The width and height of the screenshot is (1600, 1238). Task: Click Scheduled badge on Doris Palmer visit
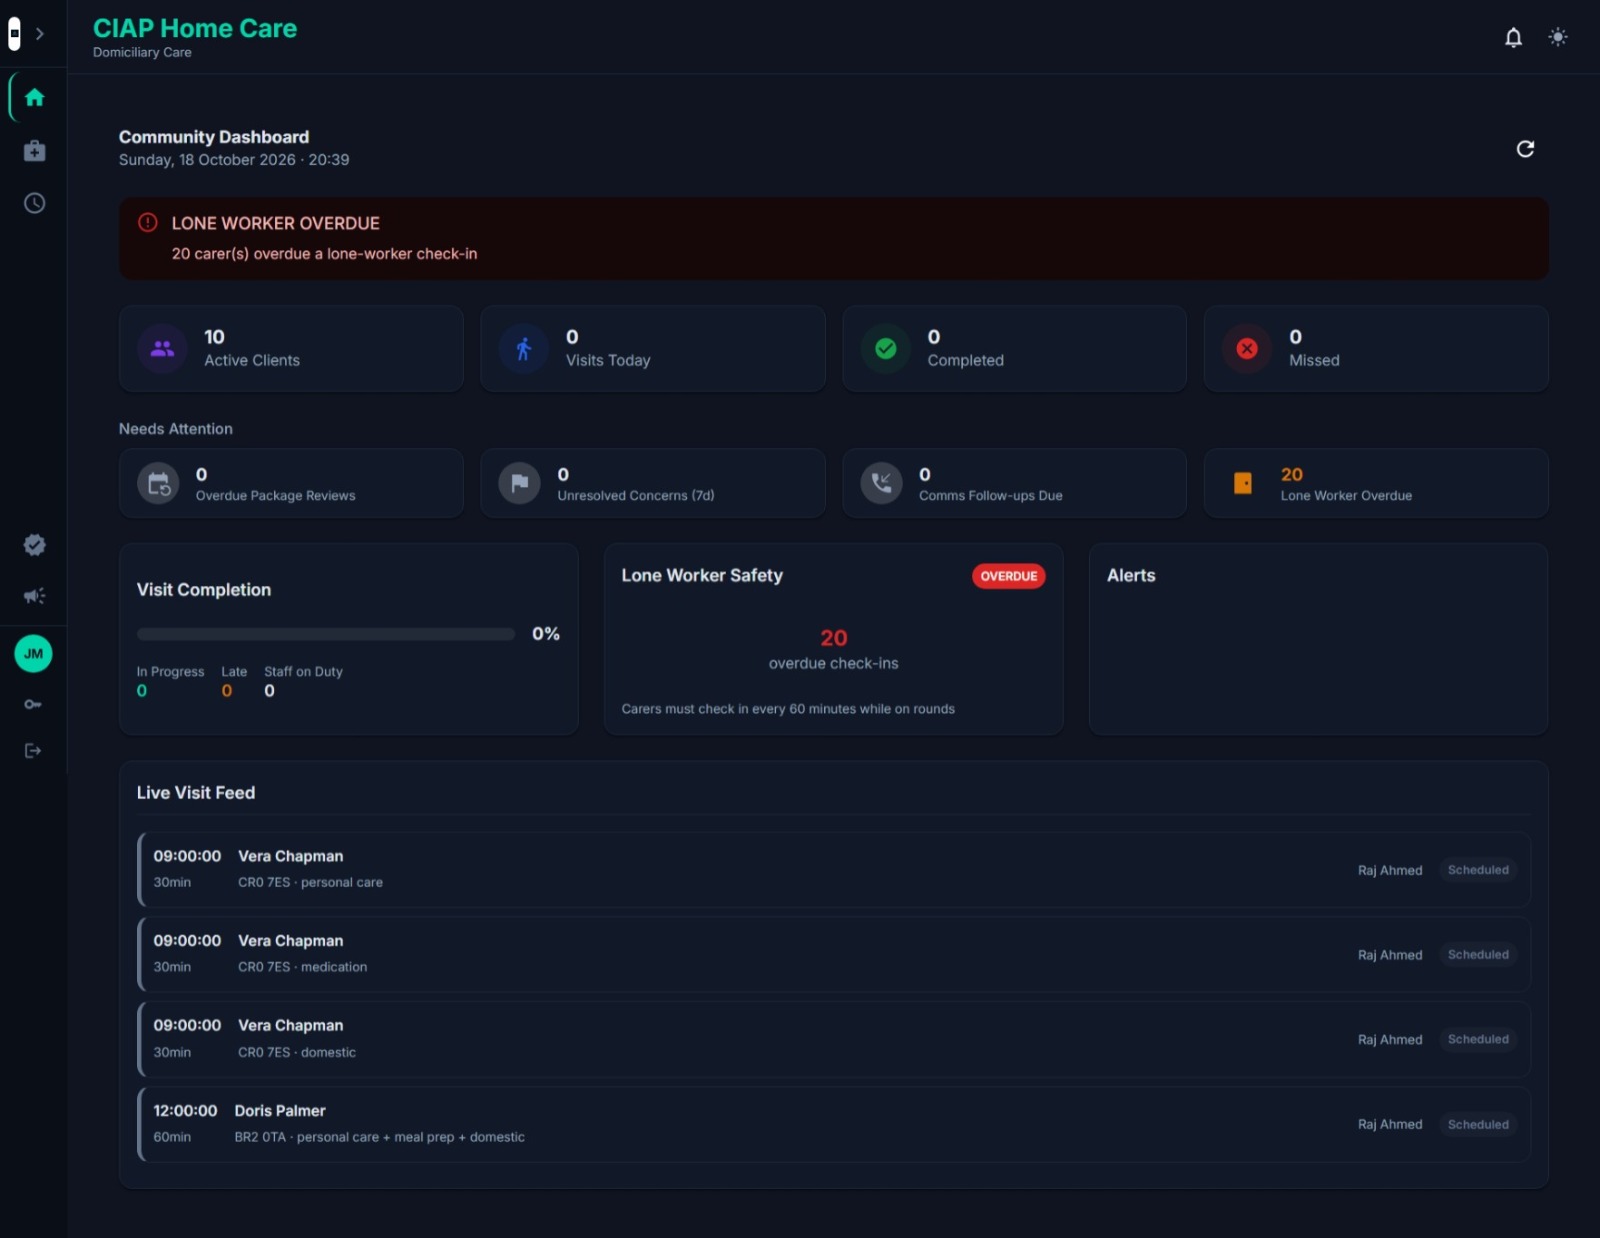coord(1478,1125)
